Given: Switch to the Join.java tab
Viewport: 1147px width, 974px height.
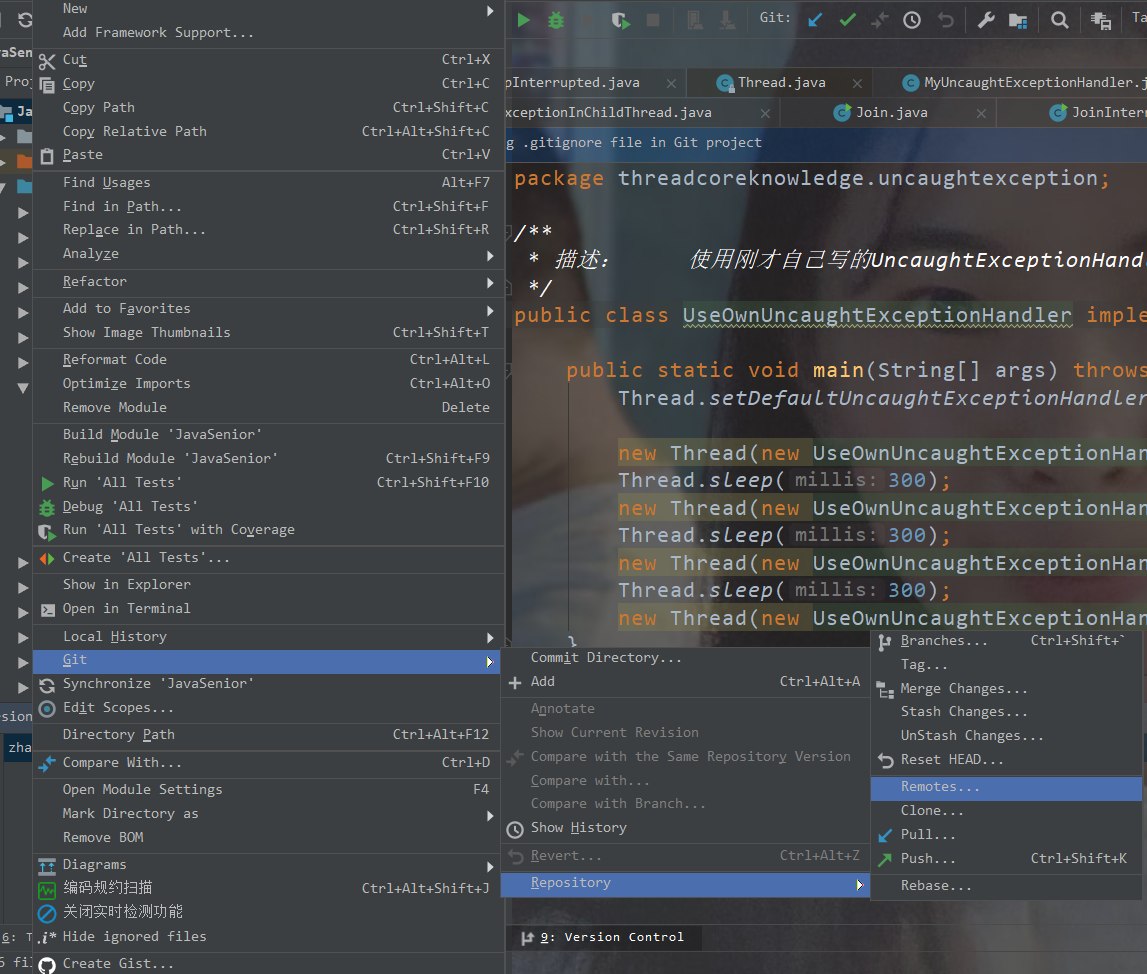Looking at the screenshot, I should click(x=891, y=113).
